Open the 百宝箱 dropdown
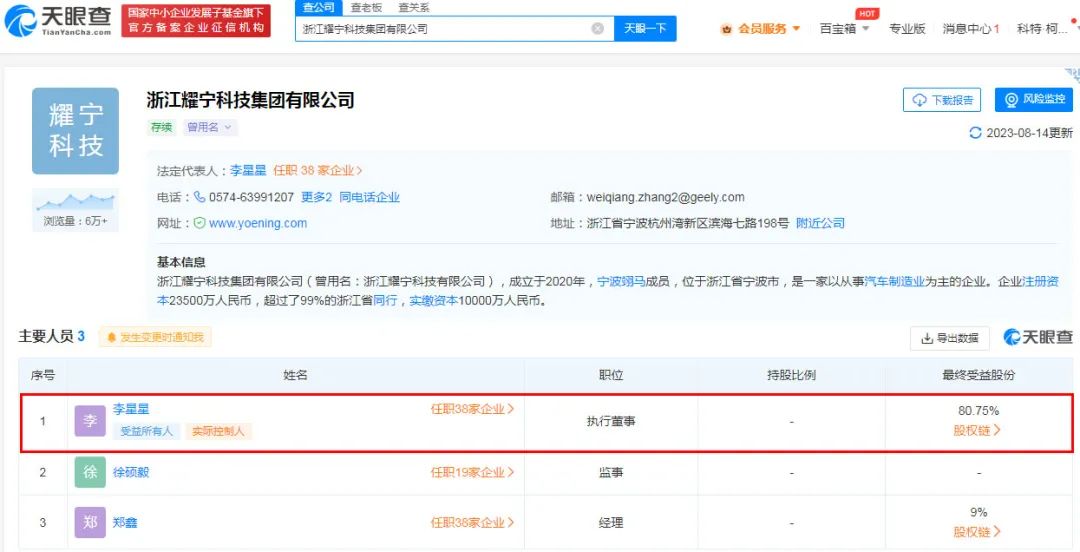Screen dimensions: 1080x552 click(844, 29)
